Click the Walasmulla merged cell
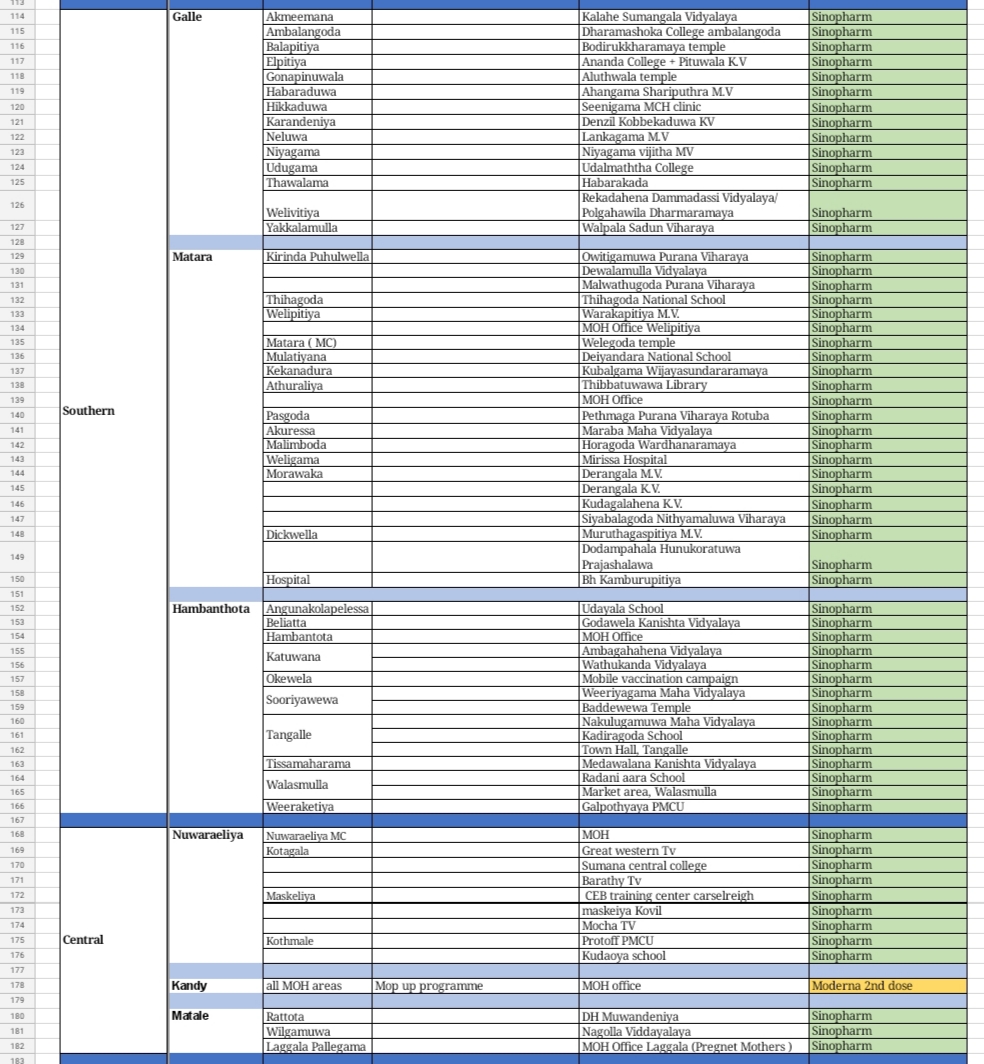This screenshot has height=1064, width=984. coord(317,785)
